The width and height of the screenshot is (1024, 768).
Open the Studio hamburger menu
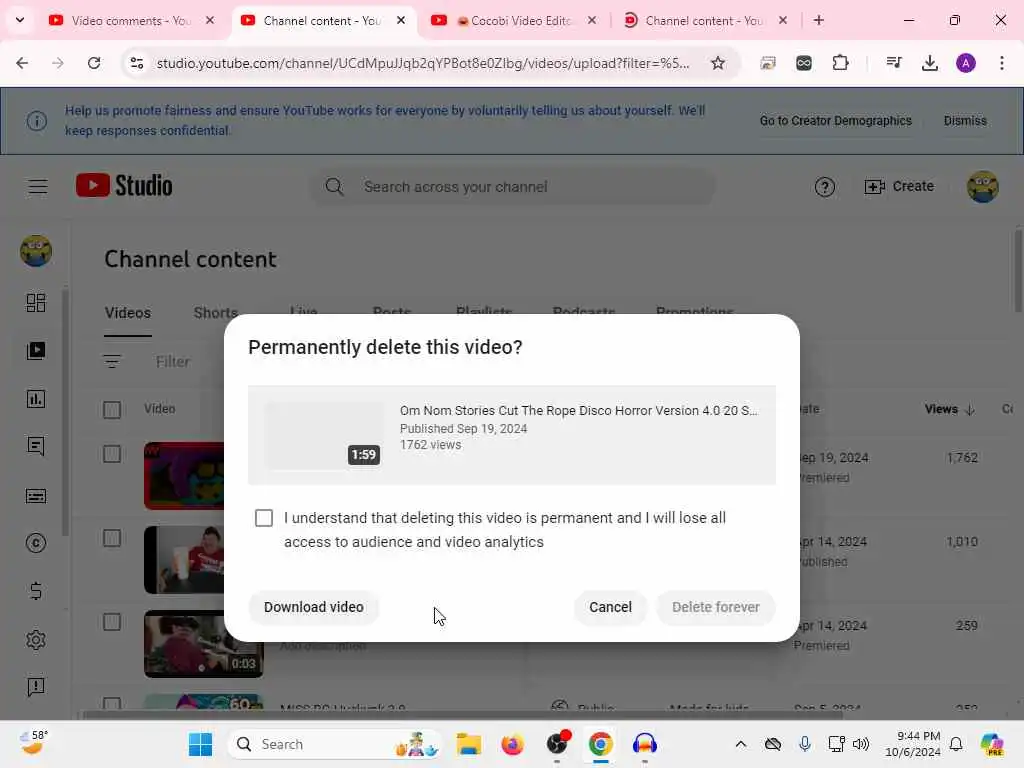pyautogui.click(x=38, y=187)
